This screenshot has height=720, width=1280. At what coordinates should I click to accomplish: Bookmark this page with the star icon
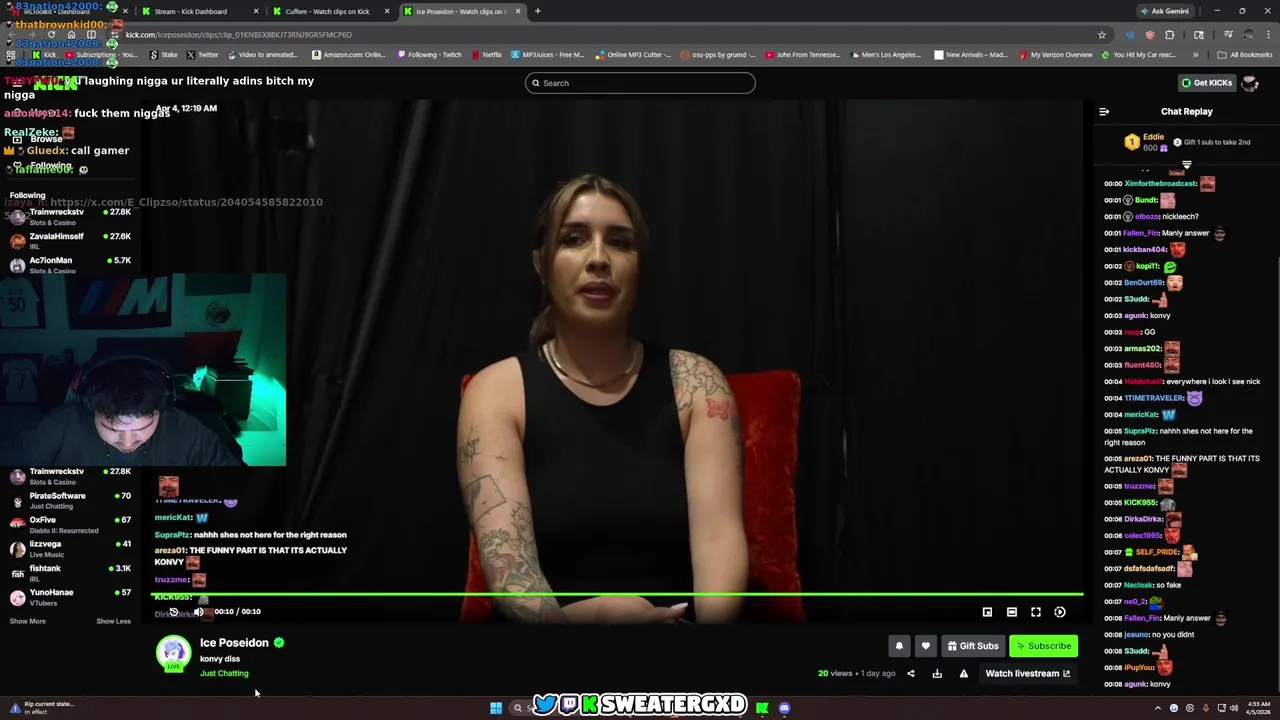coord(1102,35)
